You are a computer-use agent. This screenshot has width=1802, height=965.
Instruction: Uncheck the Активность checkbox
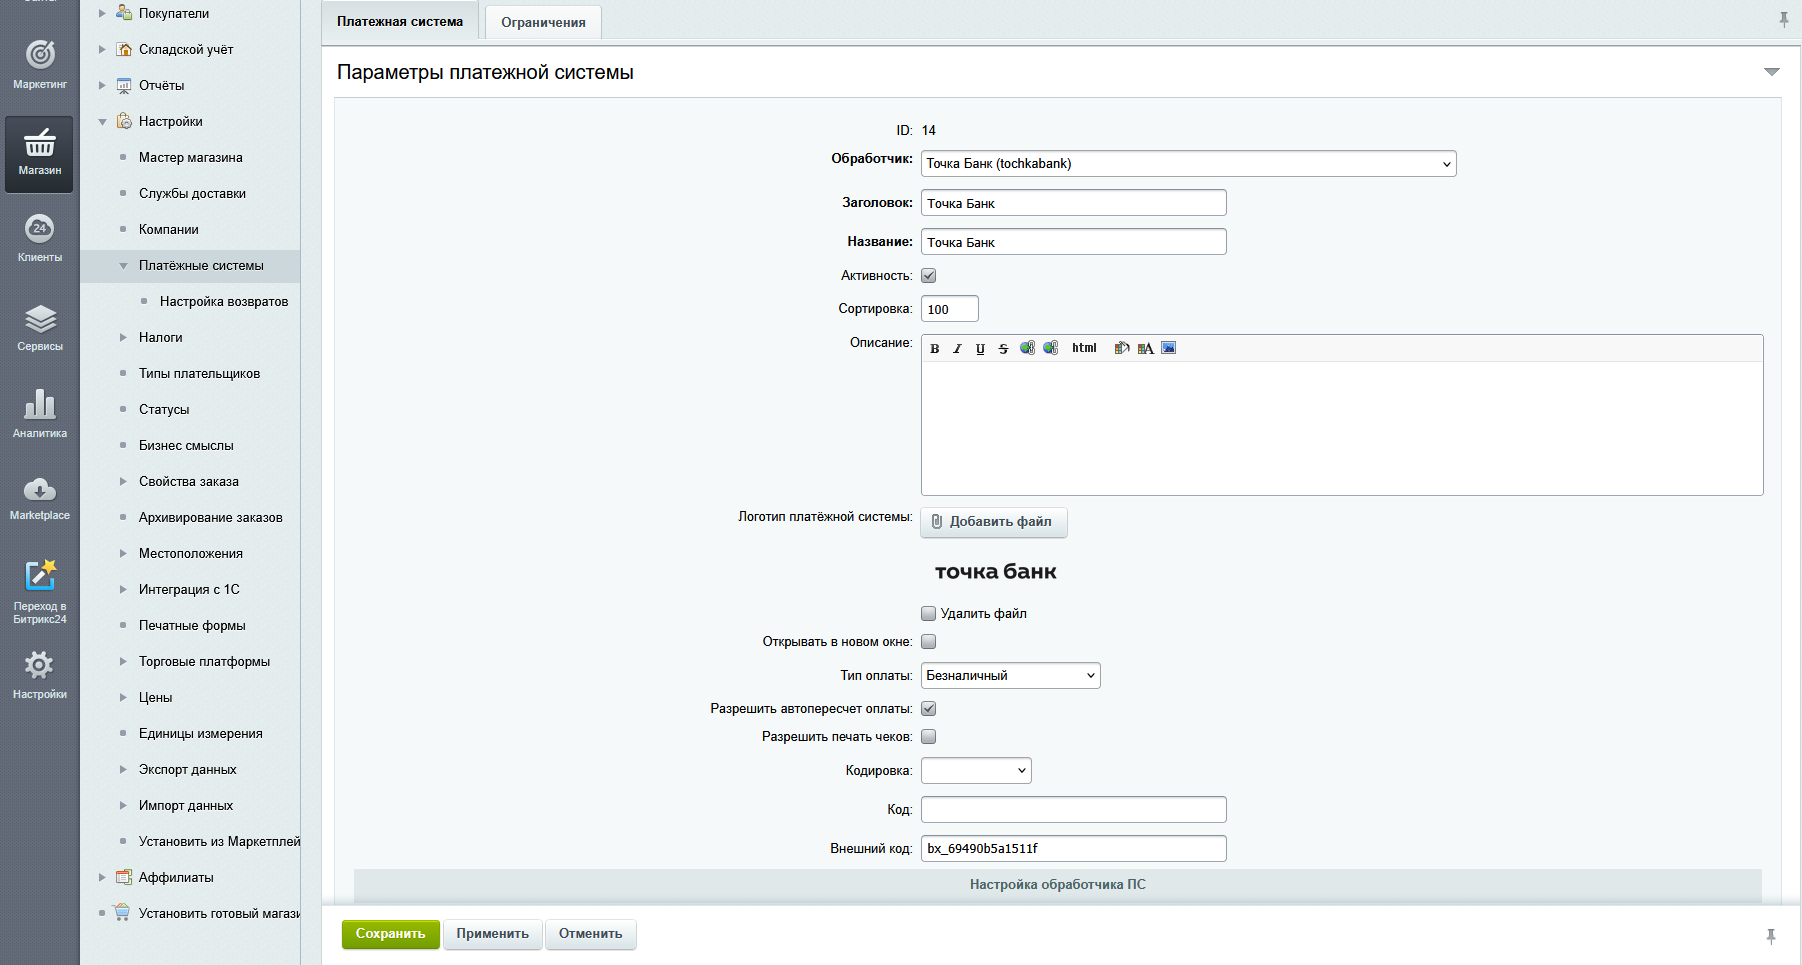[928, 276]
